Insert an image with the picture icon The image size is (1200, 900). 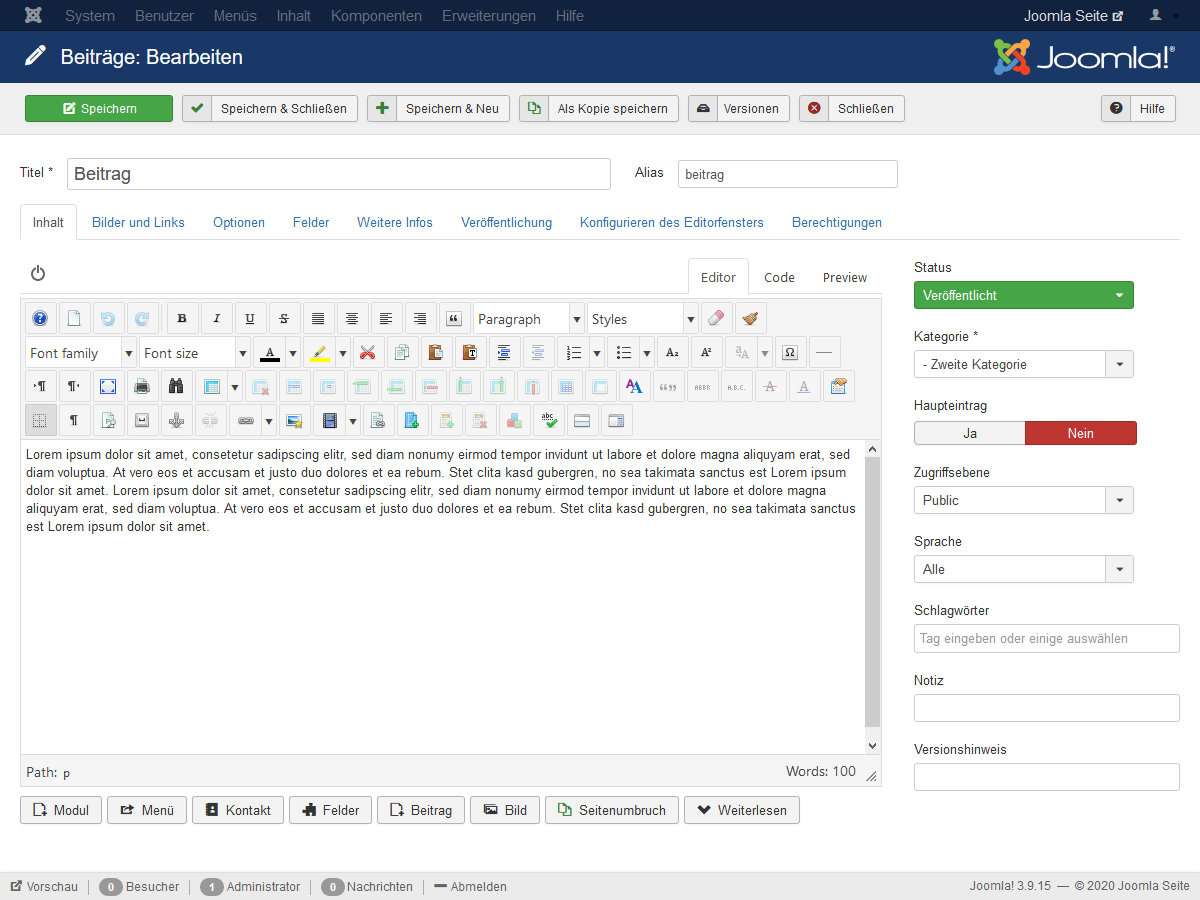294,421
